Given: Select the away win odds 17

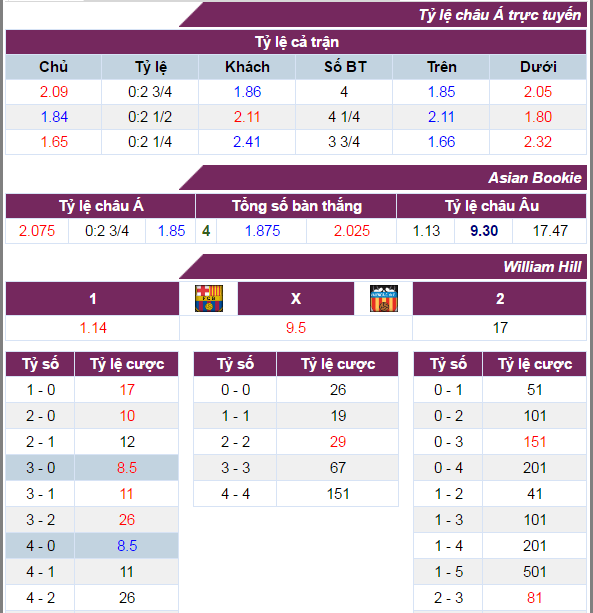Looking at the screenshot, I should click(500, 328).
